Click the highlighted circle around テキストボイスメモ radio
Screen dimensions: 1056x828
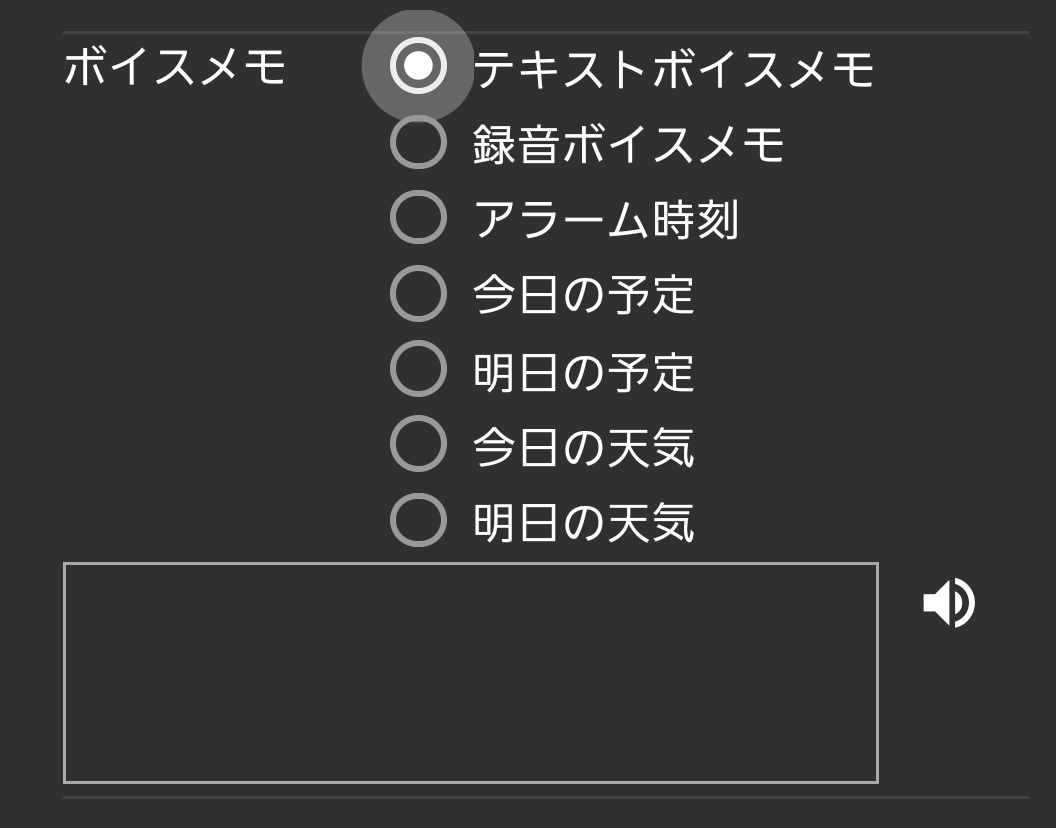(x=418, y=66)
